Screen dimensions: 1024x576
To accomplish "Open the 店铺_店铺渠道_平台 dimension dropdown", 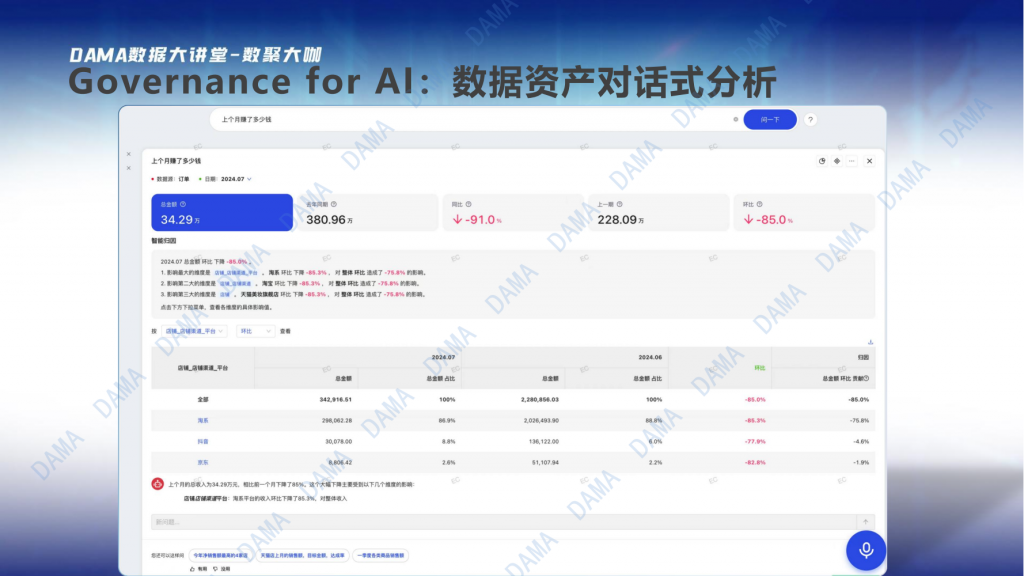I will point(194,331).
